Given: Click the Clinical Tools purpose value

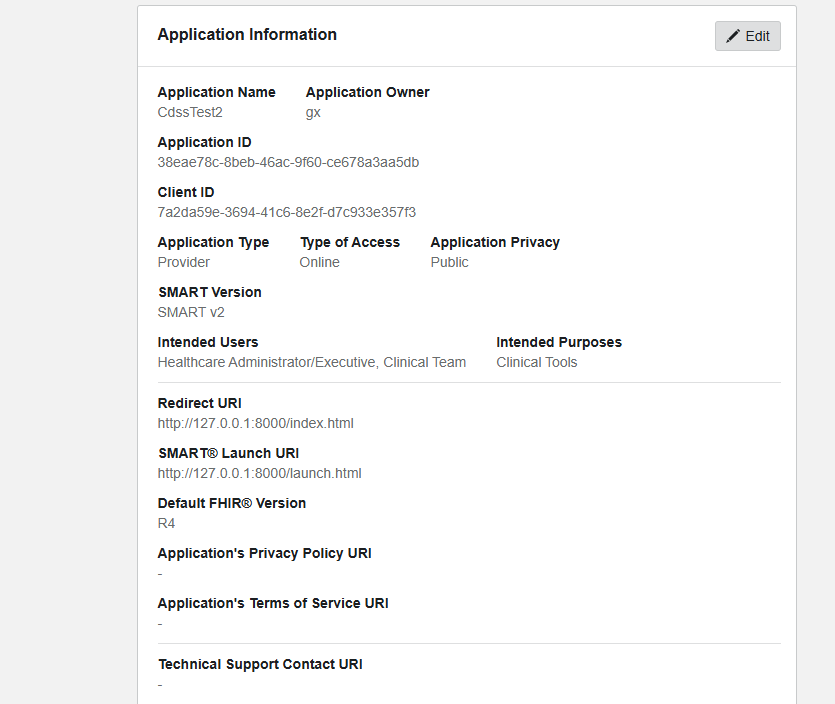Looking at the screenshot, I should pos(536,362).
